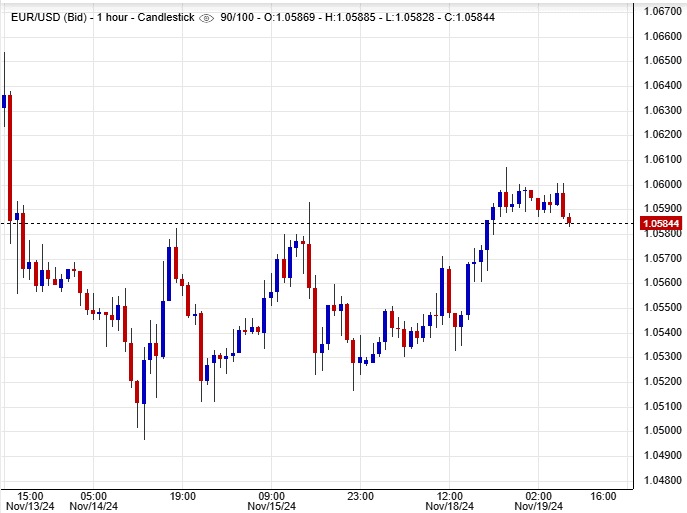The width and height of the screenshot is (687, 513).
Task: Click the 23:00 time axis label
Action: [x=361, y=495]
